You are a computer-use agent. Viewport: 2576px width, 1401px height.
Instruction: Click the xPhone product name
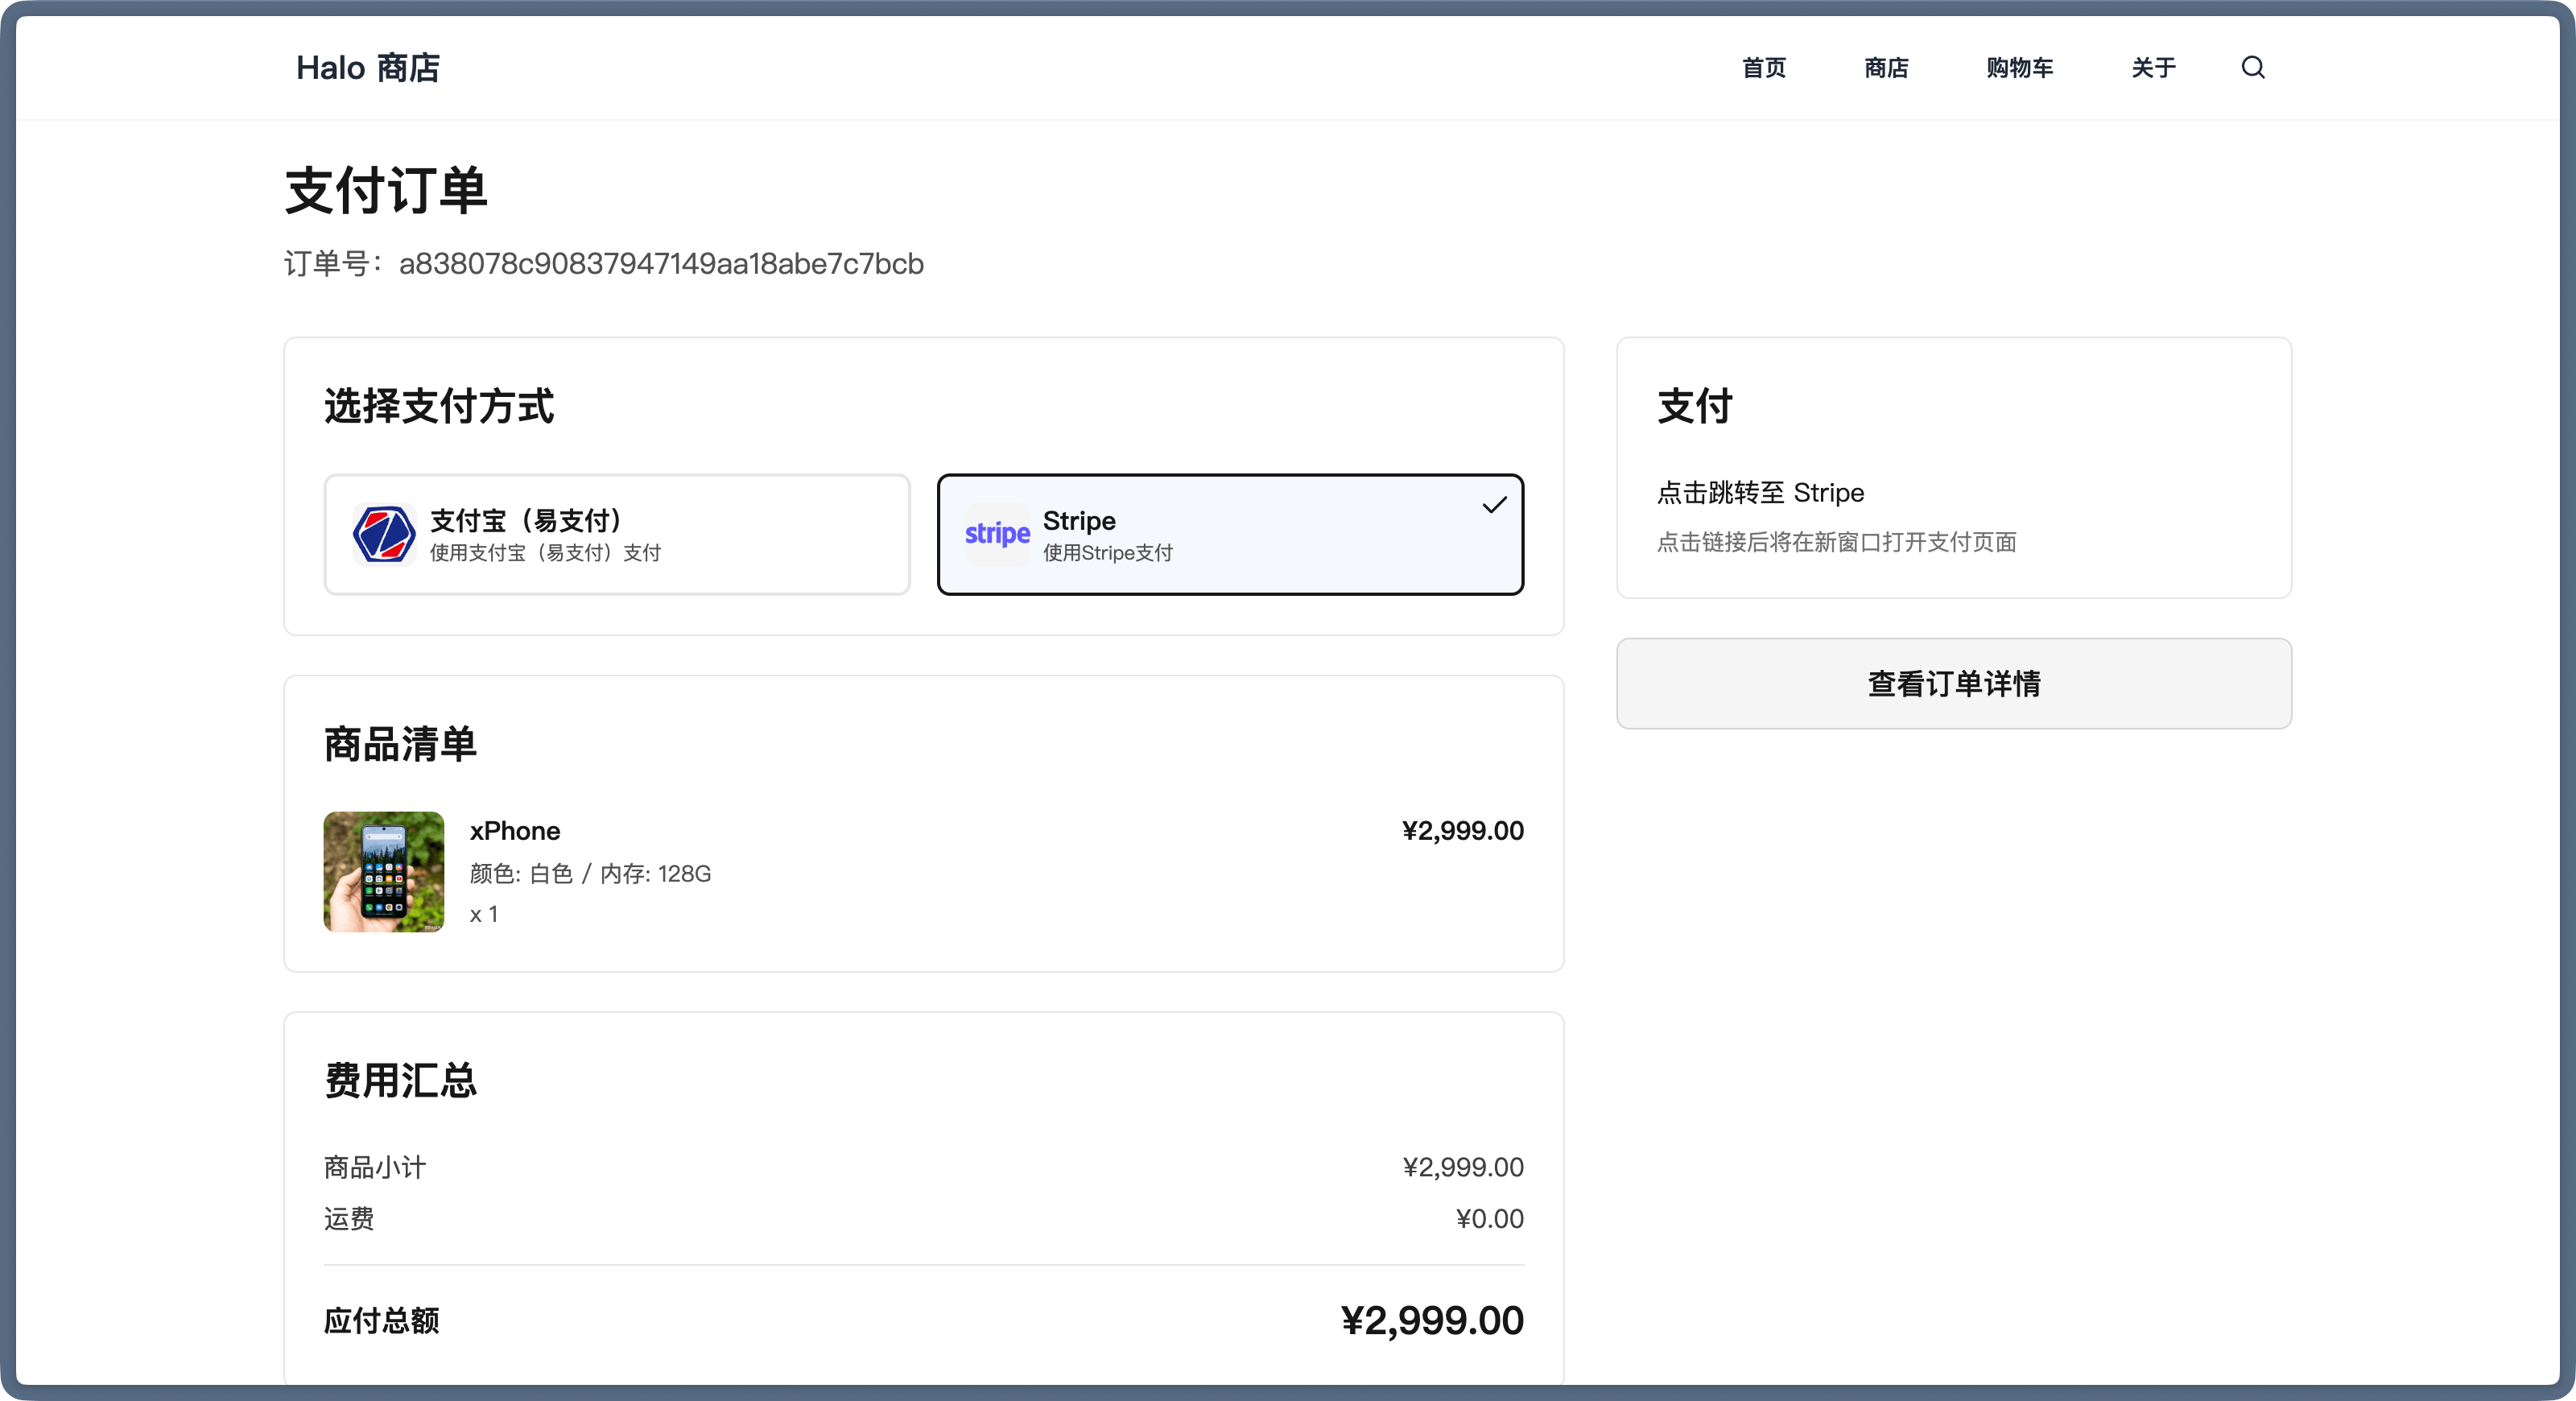coord(514,831)
